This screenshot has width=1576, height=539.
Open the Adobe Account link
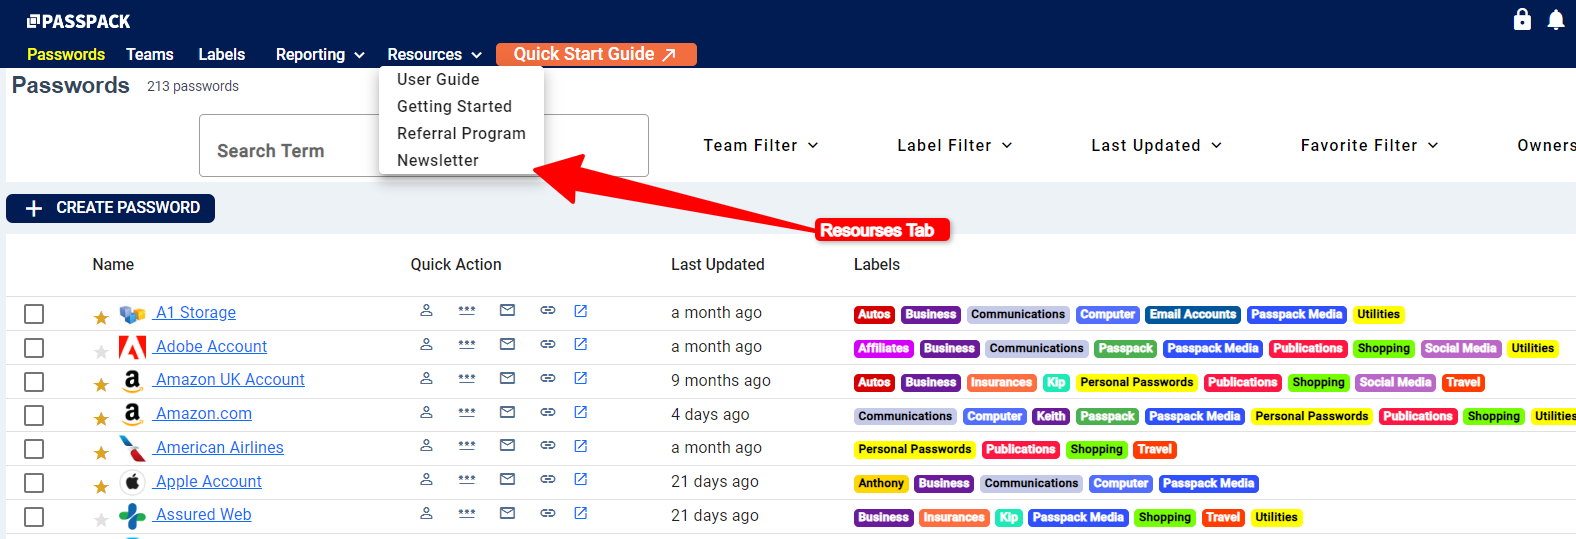(210, 346)
